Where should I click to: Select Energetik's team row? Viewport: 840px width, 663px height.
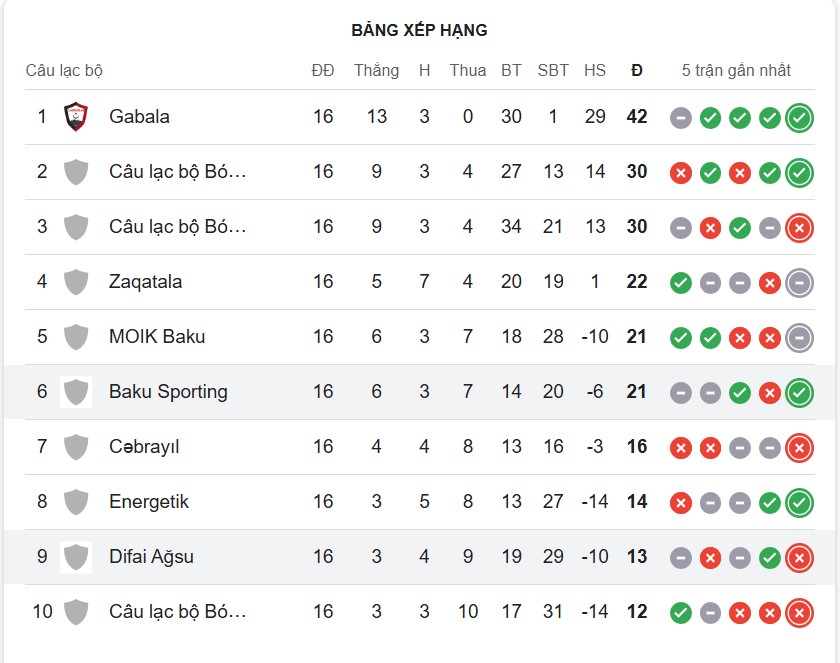click(420, 502)
